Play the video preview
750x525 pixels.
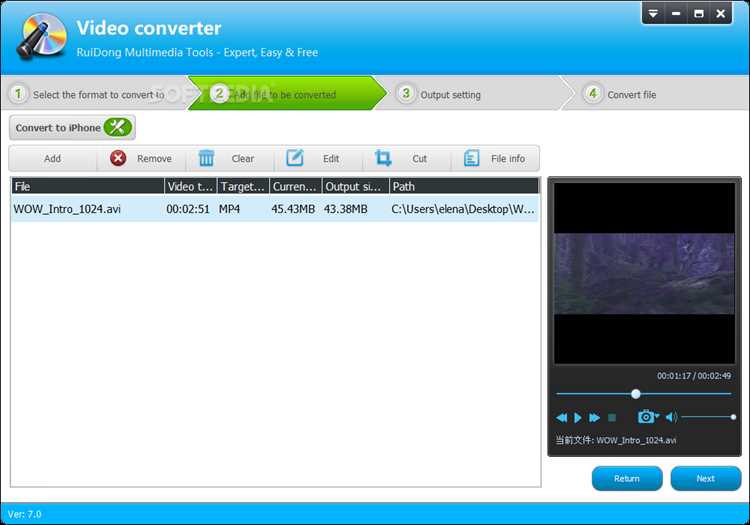pos(578,418)
